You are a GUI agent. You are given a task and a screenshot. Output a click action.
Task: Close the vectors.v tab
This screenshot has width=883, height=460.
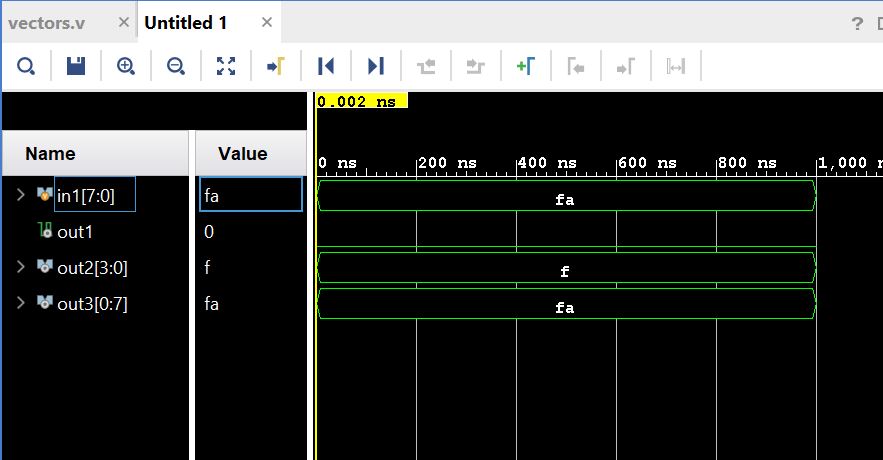(x=122, y=23)
